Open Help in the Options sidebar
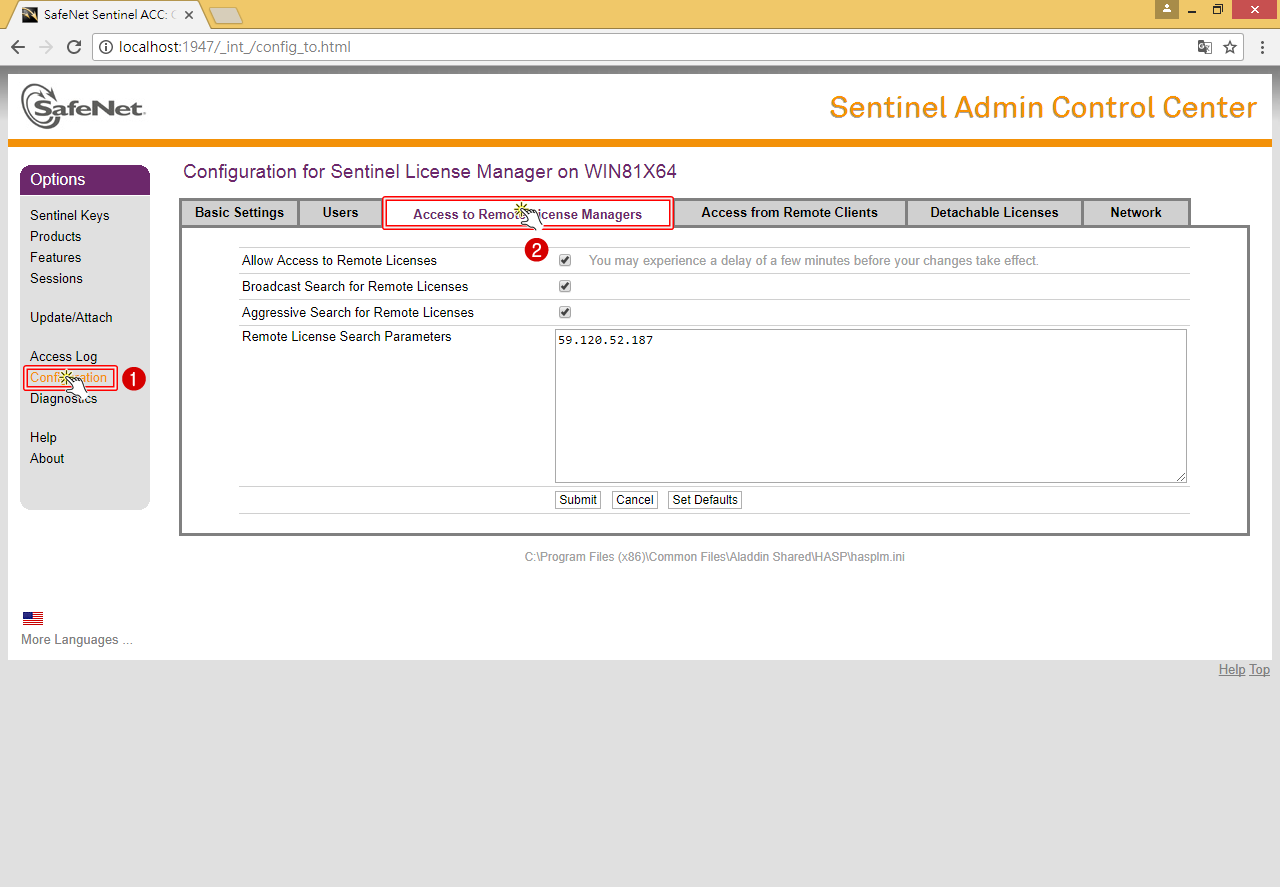Viewport: 1280px width, 887px height. (x=43, y=437)
